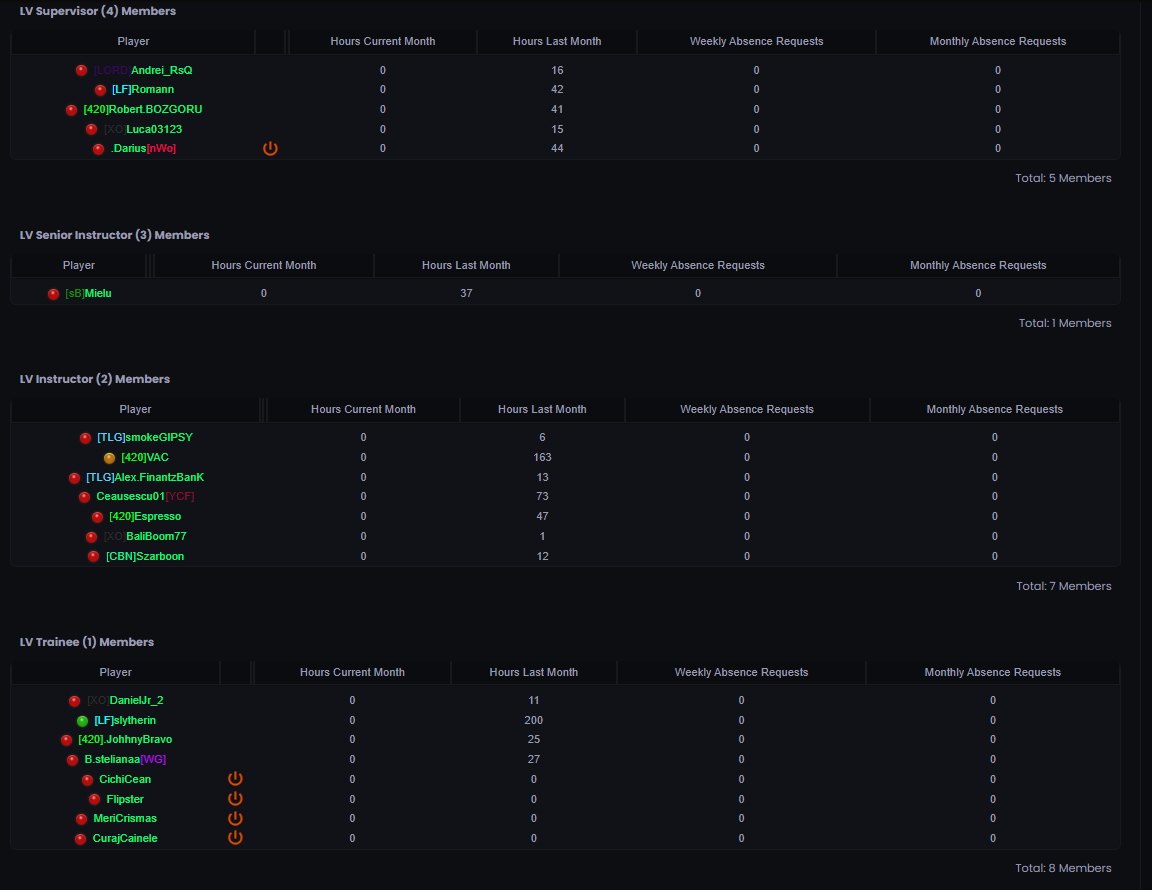1152x890 pixels.
Task: Open [TLG]smokeGIPSY player profile
Action: [145, 437]
